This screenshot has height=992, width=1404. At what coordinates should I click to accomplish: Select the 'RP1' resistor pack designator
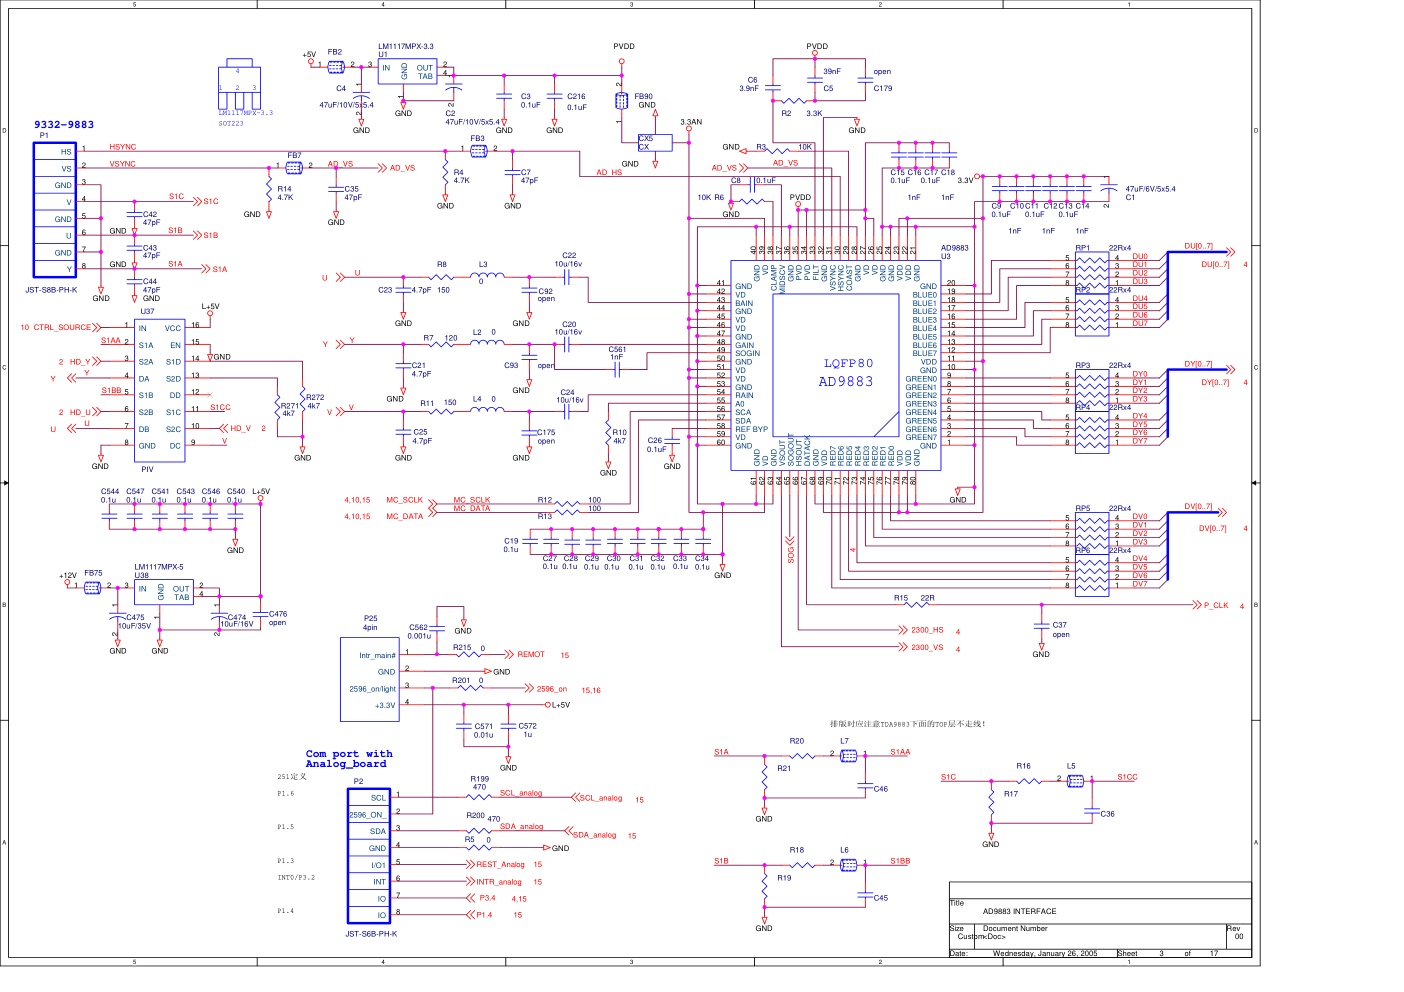point(1083,248)
